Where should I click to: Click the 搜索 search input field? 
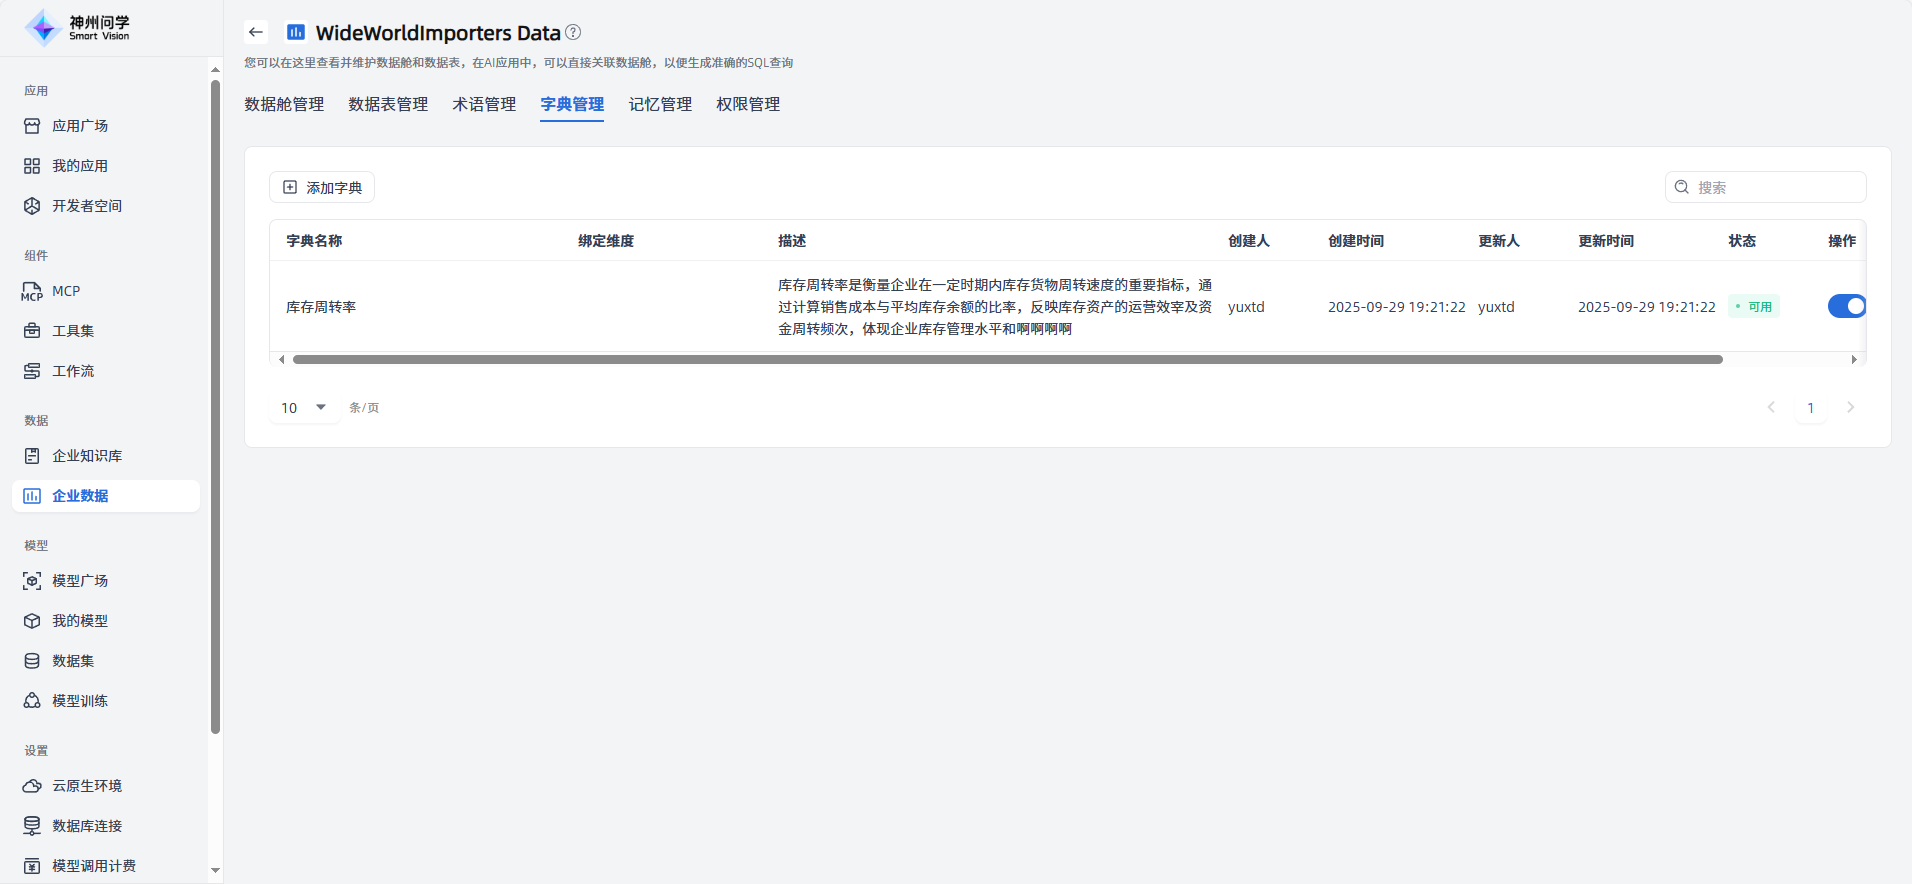(1775, 187)
